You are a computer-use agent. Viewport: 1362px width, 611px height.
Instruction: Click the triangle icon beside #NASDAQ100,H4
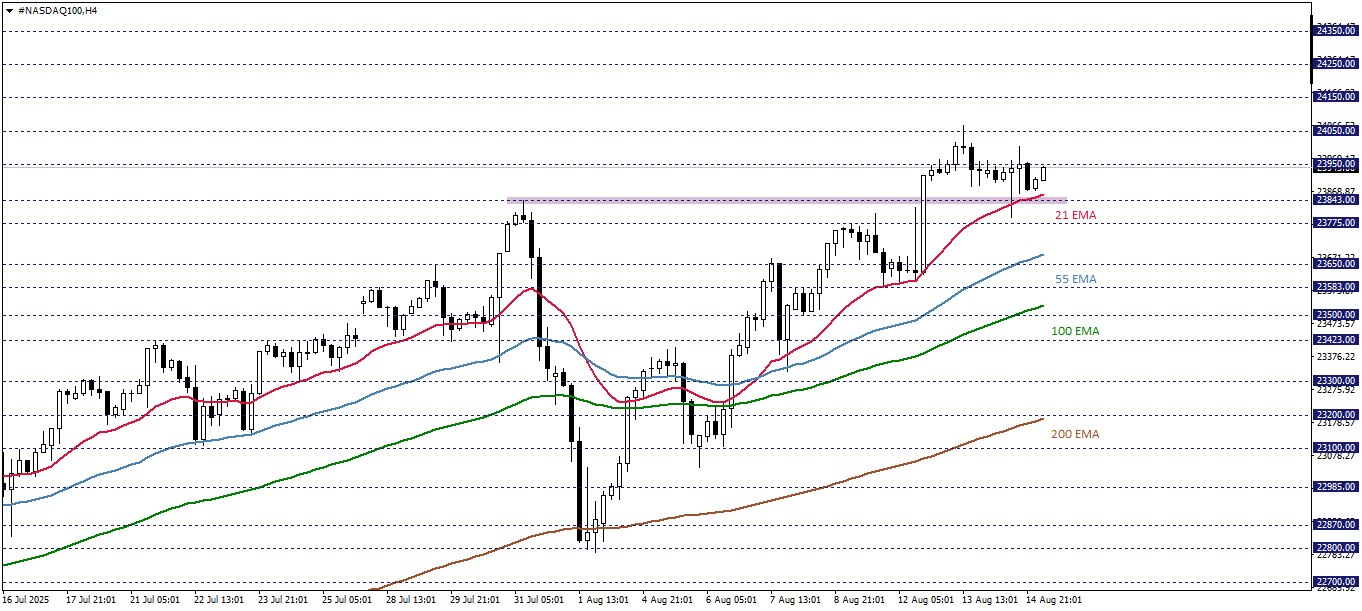(9, 9)
